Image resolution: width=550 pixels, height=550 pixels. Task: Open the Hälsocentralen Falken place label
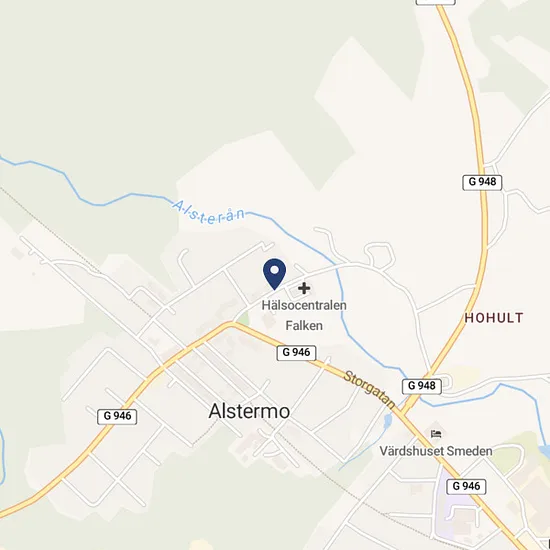(304, 315)
